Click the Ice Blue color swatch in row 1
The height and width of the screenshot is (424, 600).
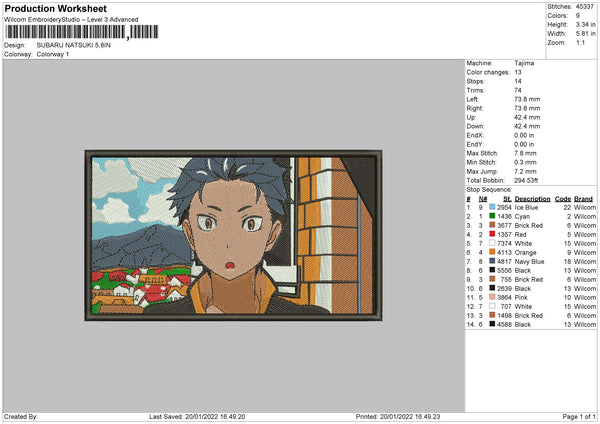coord(492,207)
